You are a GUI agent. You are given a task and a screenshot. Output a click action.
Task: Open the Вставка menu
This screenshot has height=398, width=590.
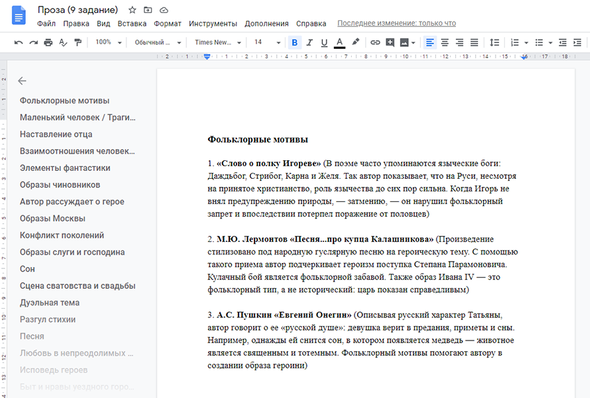(x=132, y=23)
